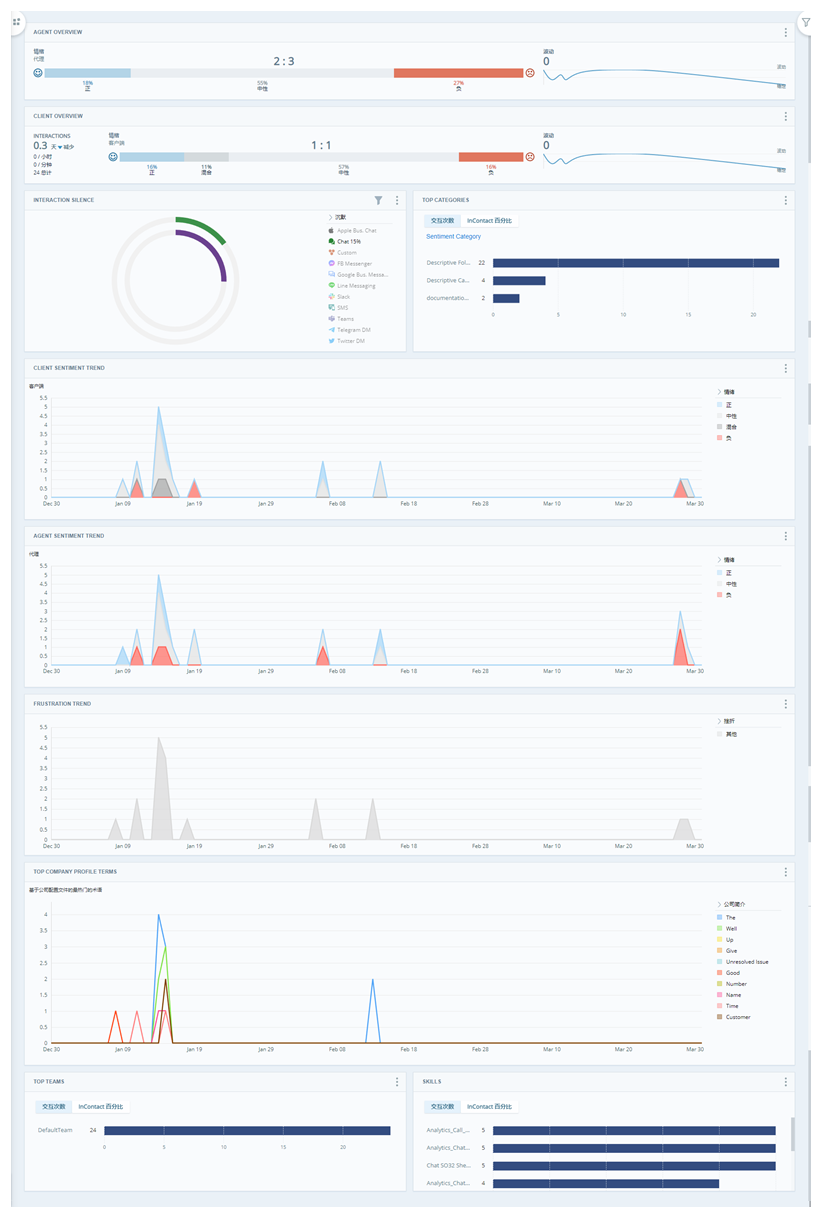Click the negative color swatch in Client Sentiment legend
This screenshot has width=823, height=1207.
point(720,438)
